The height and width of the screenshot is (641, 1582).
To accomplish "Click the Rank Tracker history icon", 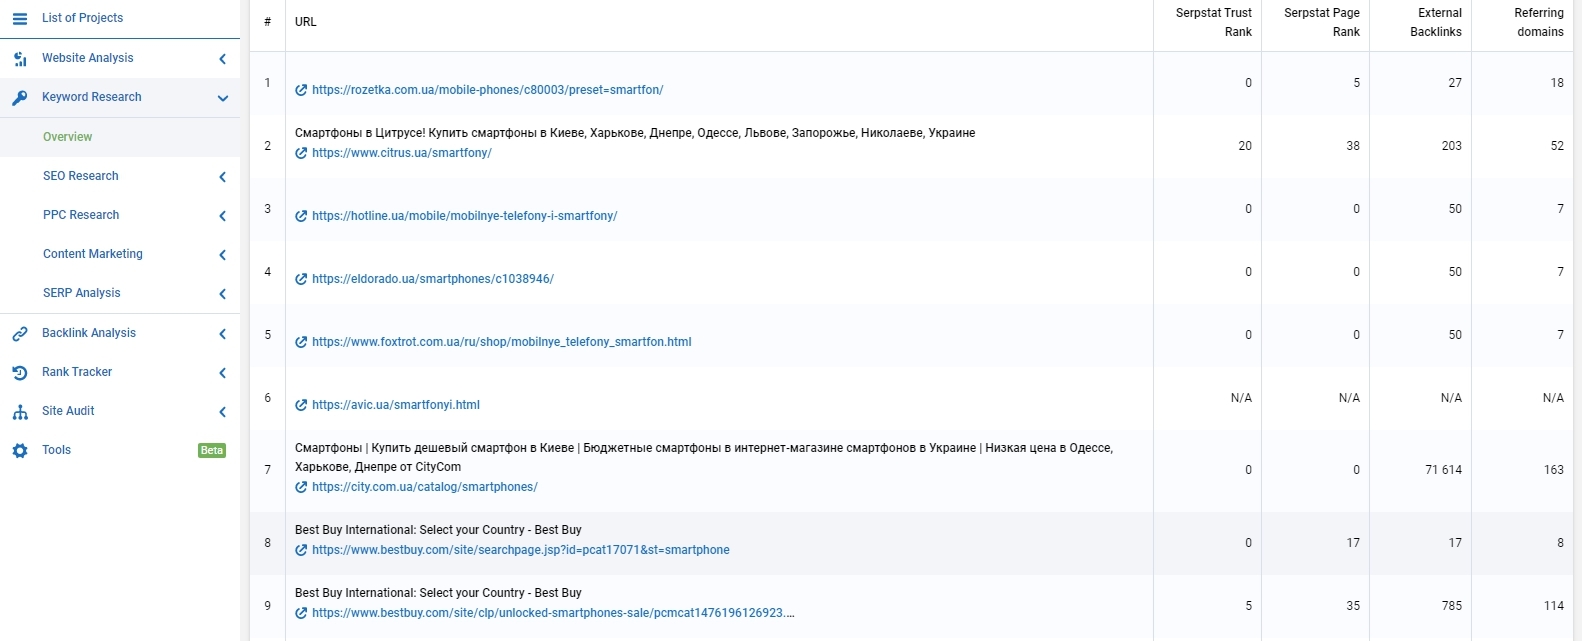I will (20, 373).
